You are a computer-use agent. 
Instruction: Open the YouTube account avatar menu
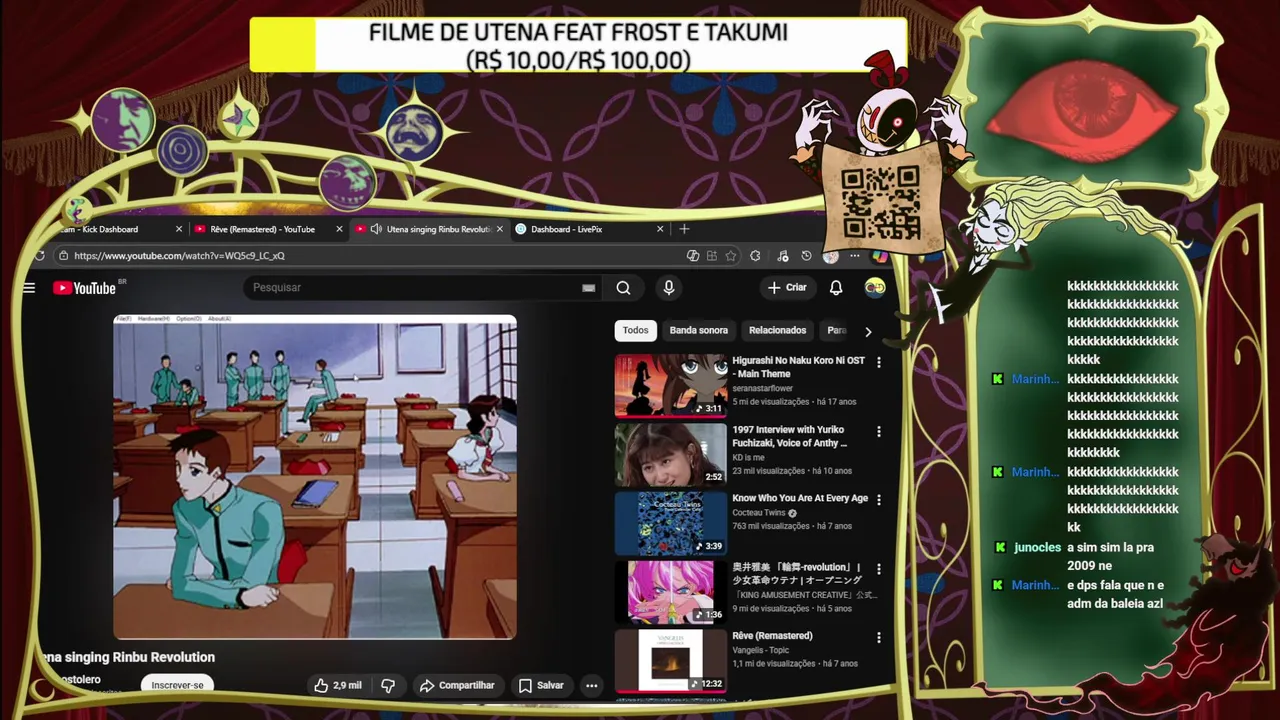pyautogui.click(x=875, y=288)
